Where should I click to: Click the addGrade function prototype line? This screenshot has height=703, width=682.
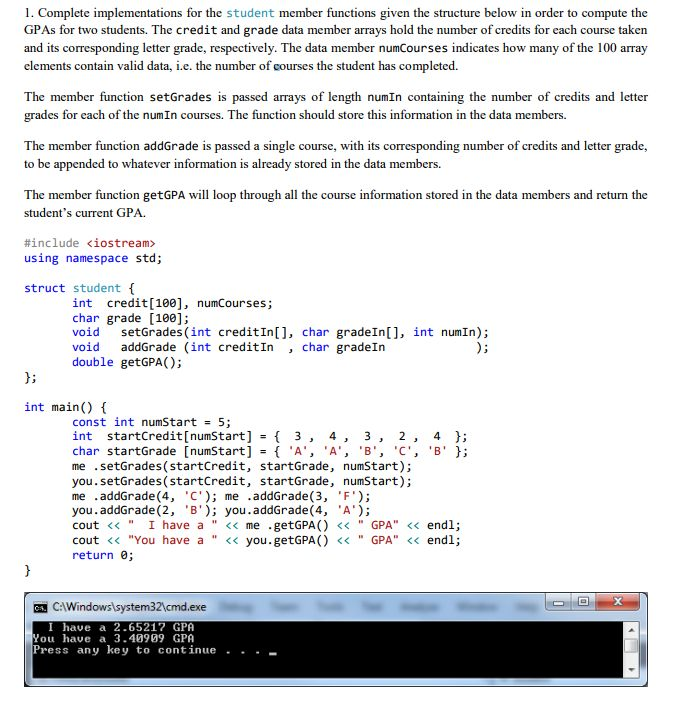click(280, 347)
